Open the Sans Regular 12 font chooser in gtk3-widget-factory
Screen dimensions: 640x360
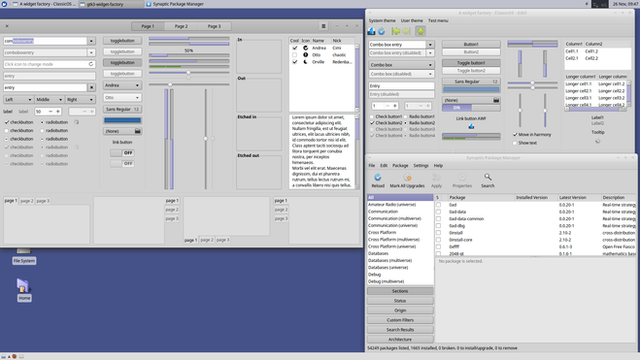122,109
